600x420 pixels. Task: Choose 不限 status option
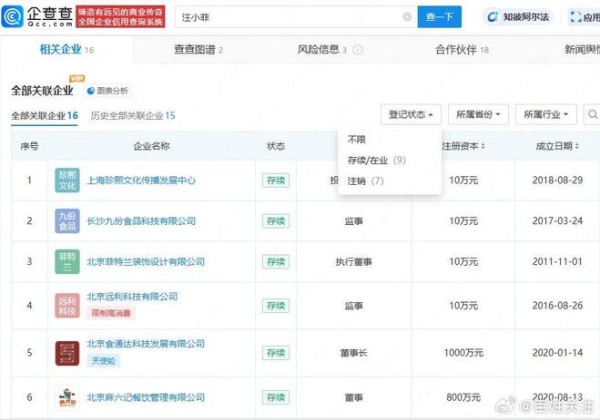(x=356, y=139)
